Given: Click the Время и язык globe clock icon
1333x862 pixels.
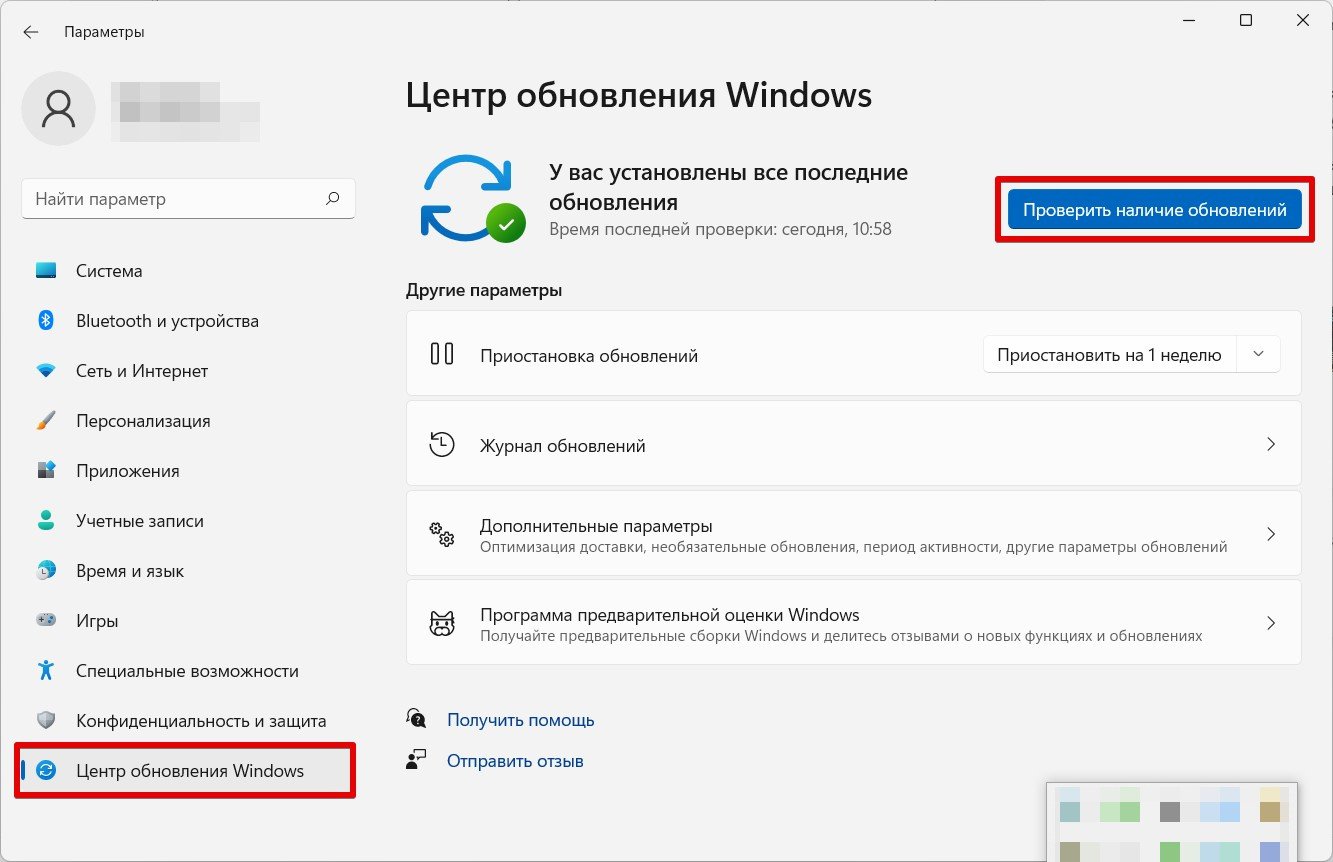Looking at the screenshot, I should coord(46,571).
